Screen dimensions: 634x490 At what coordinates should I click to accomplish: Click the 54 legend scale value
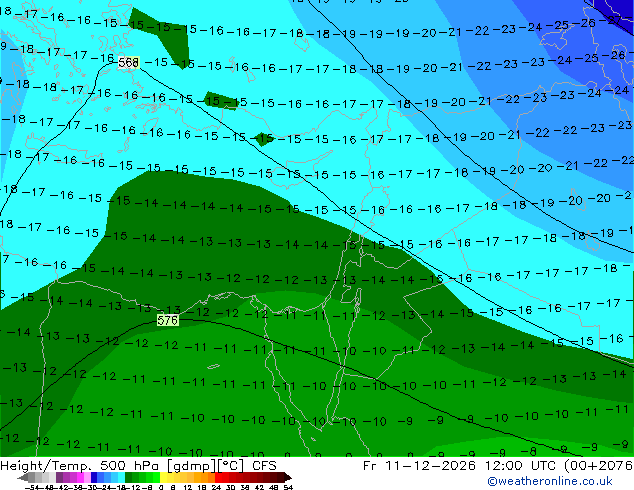tap(288, 487)
